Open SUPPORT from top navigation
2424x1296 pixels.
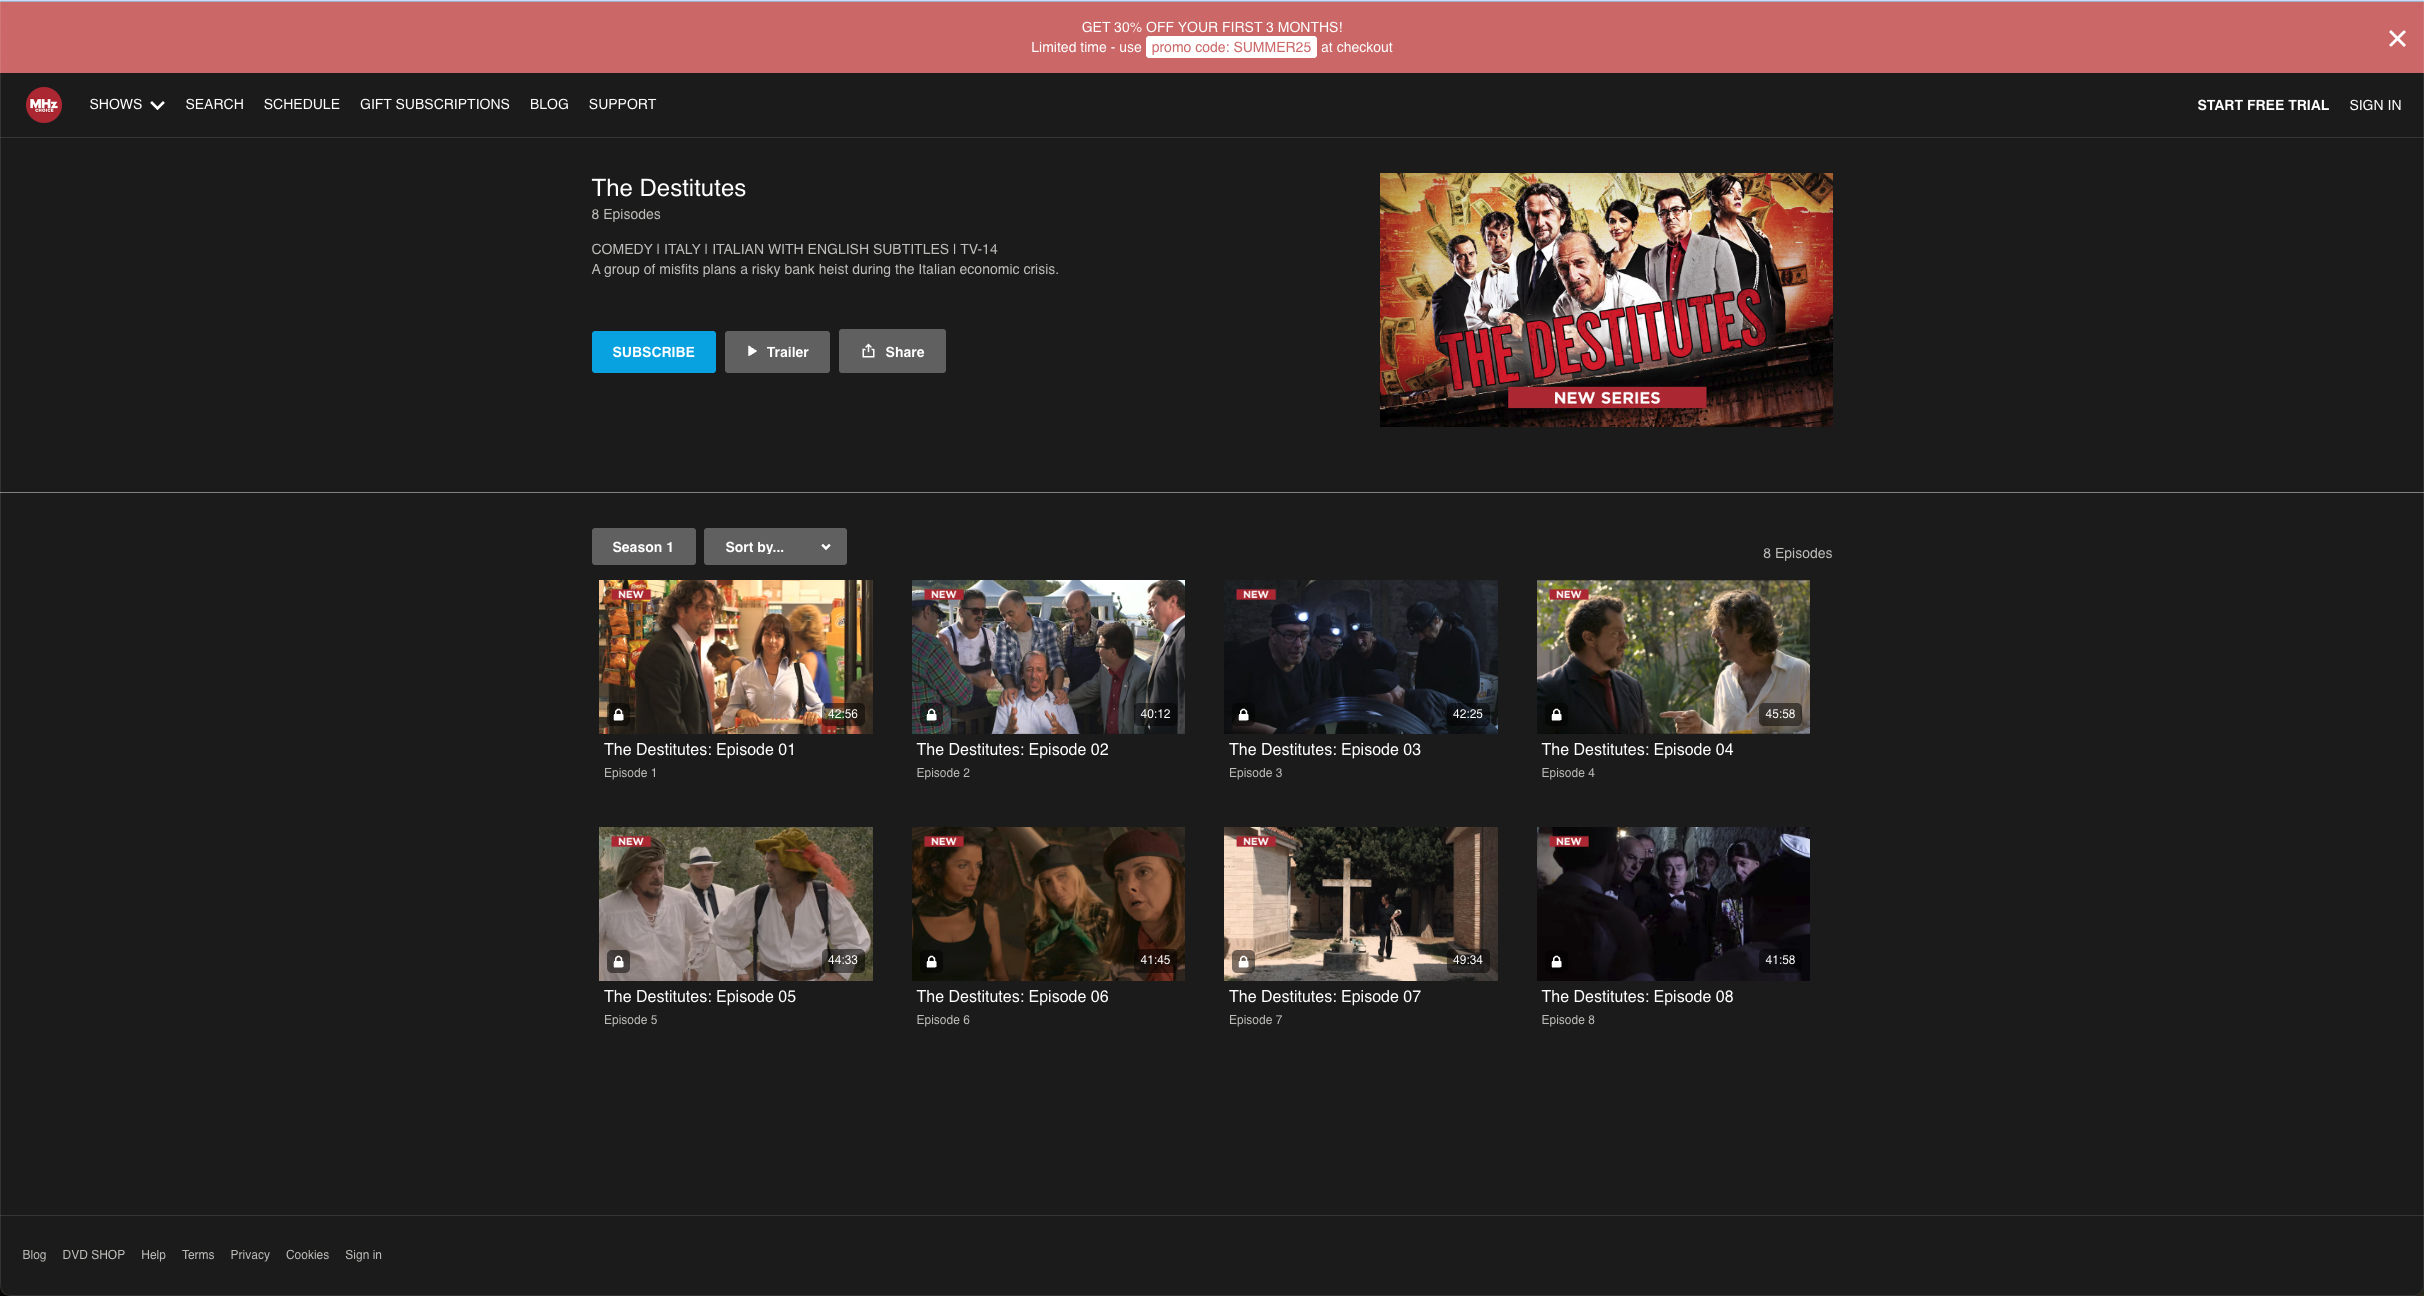(622, 104)
